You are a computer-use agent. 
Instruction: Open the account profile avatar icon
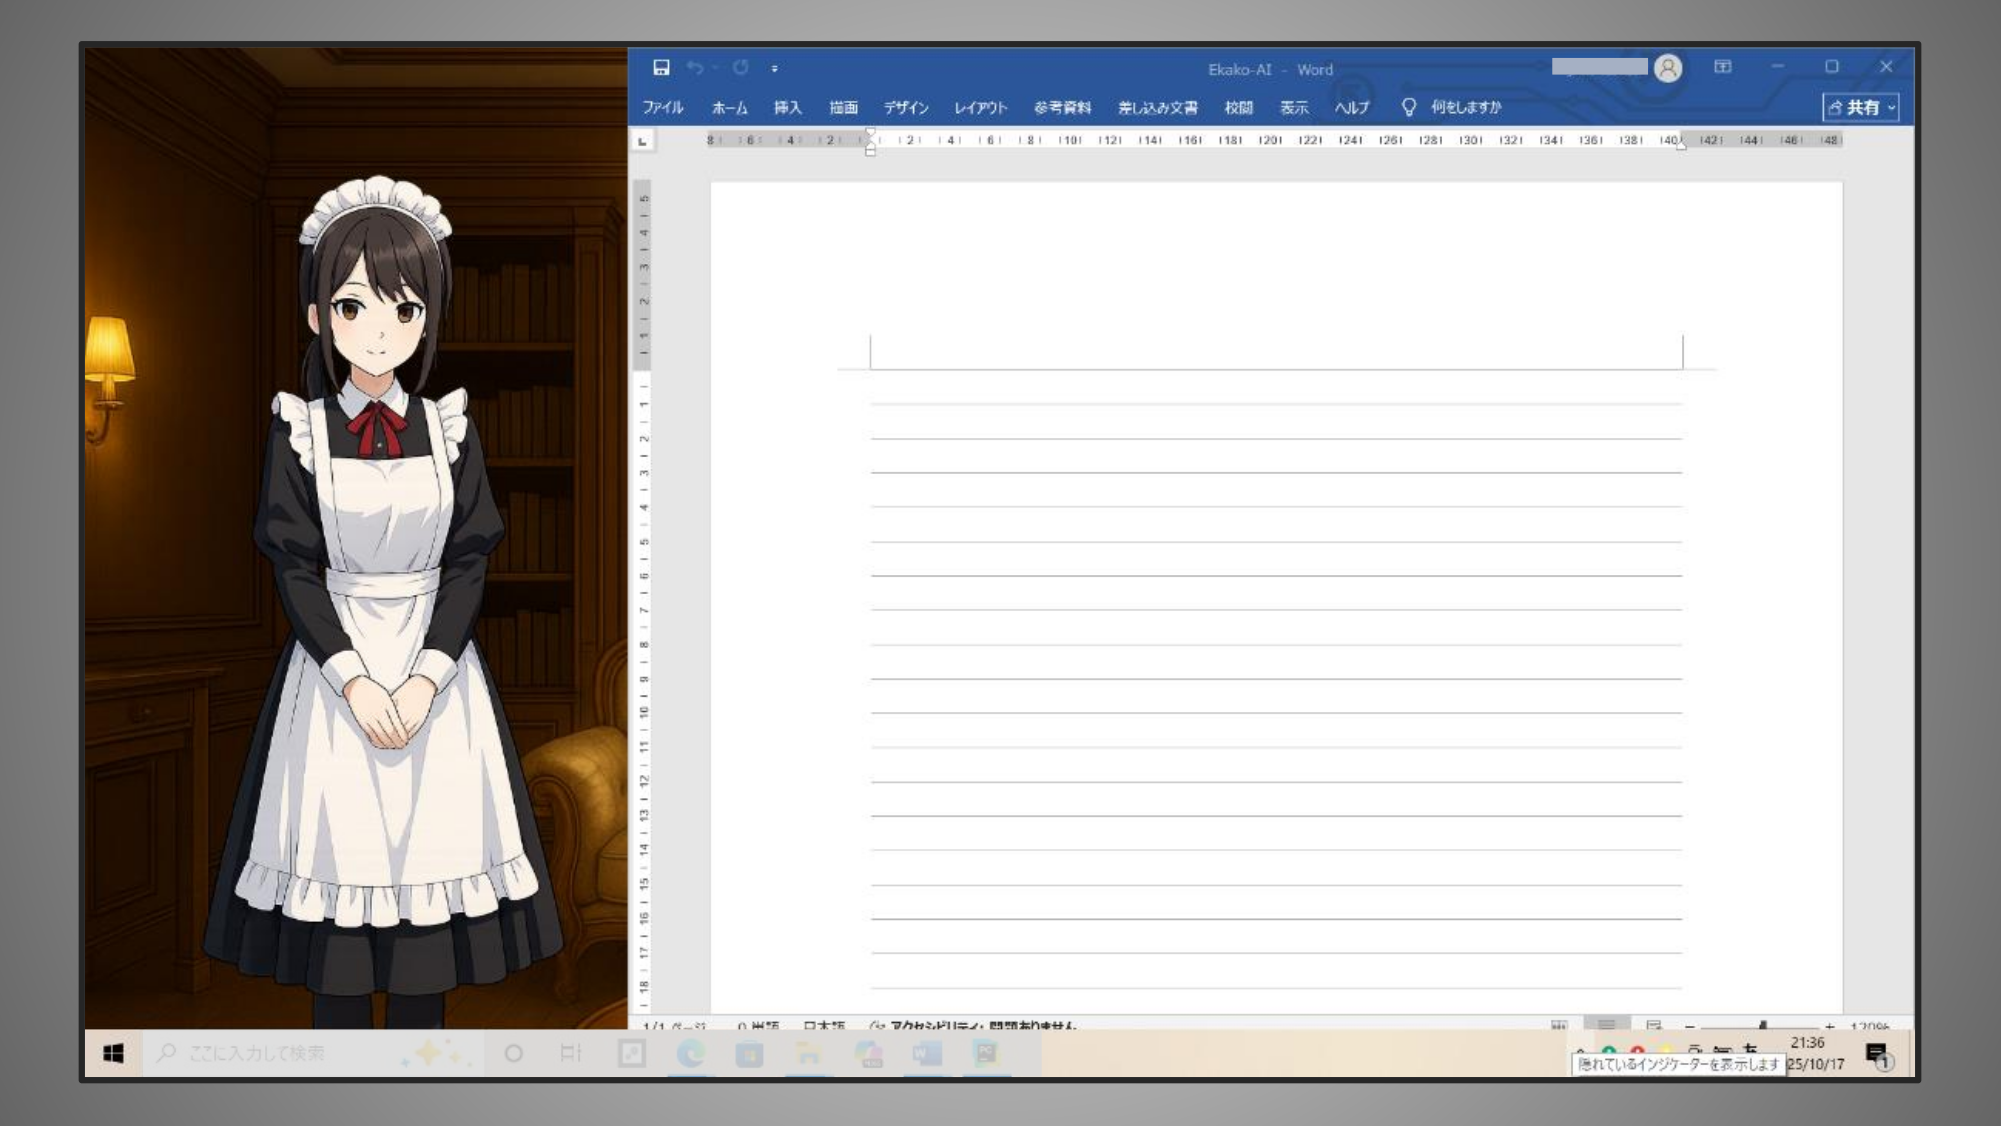(x=1667, y=68)
